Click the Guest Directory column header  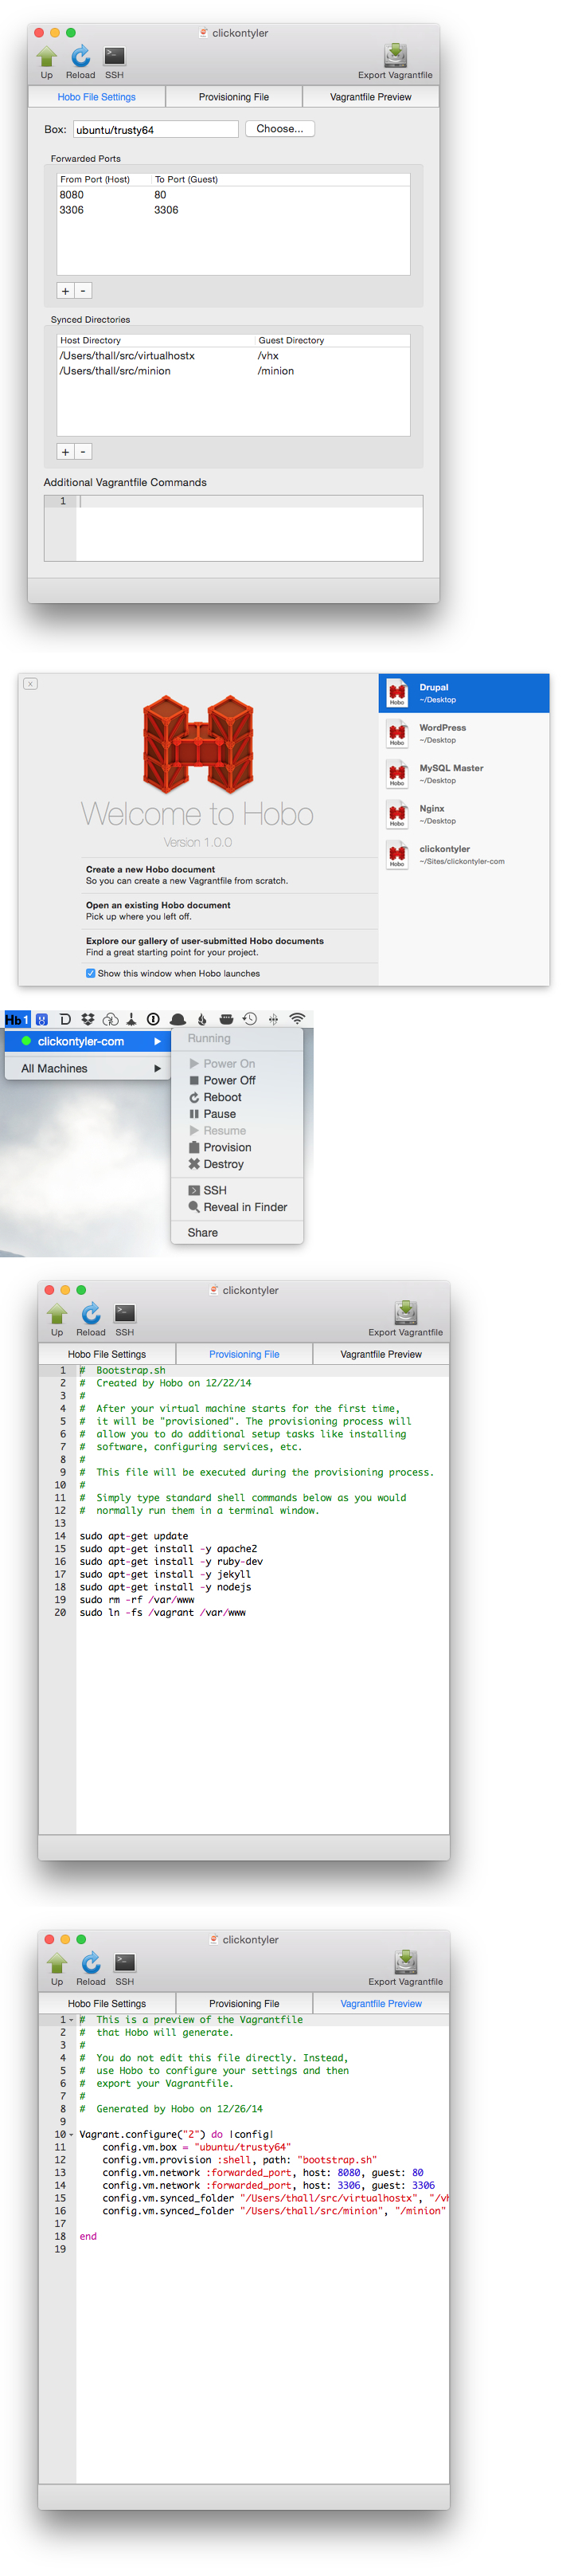tap(332, 340)
